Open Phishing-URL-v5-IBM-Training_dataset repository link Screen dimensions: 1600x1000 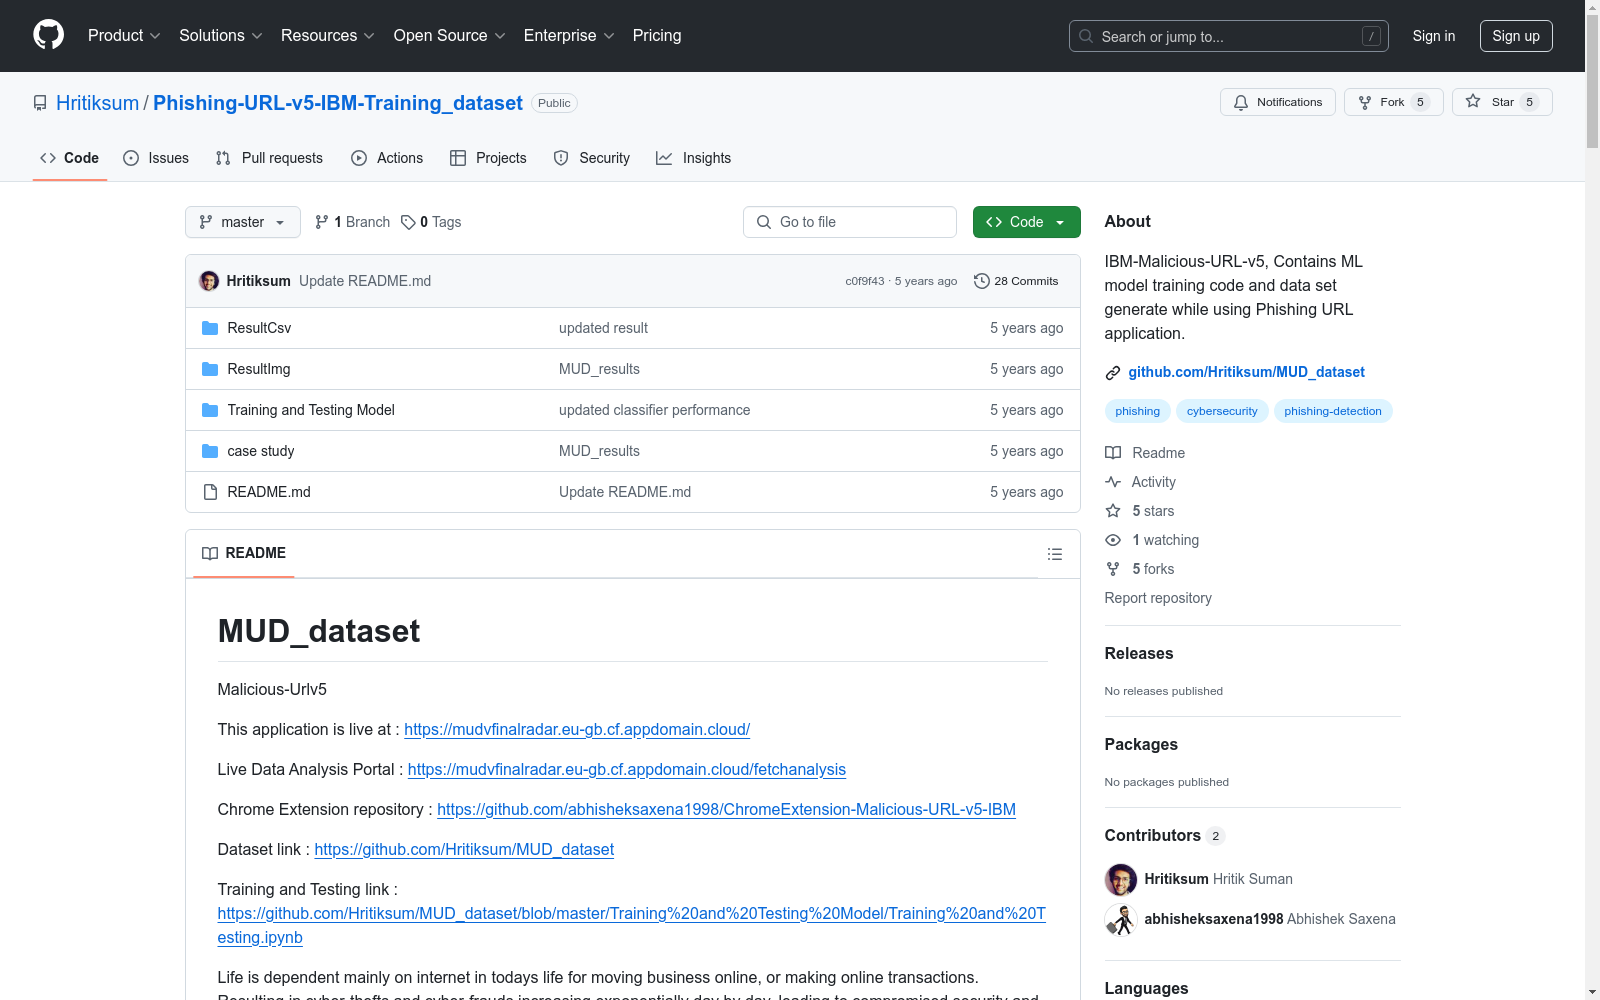point(338,103)
